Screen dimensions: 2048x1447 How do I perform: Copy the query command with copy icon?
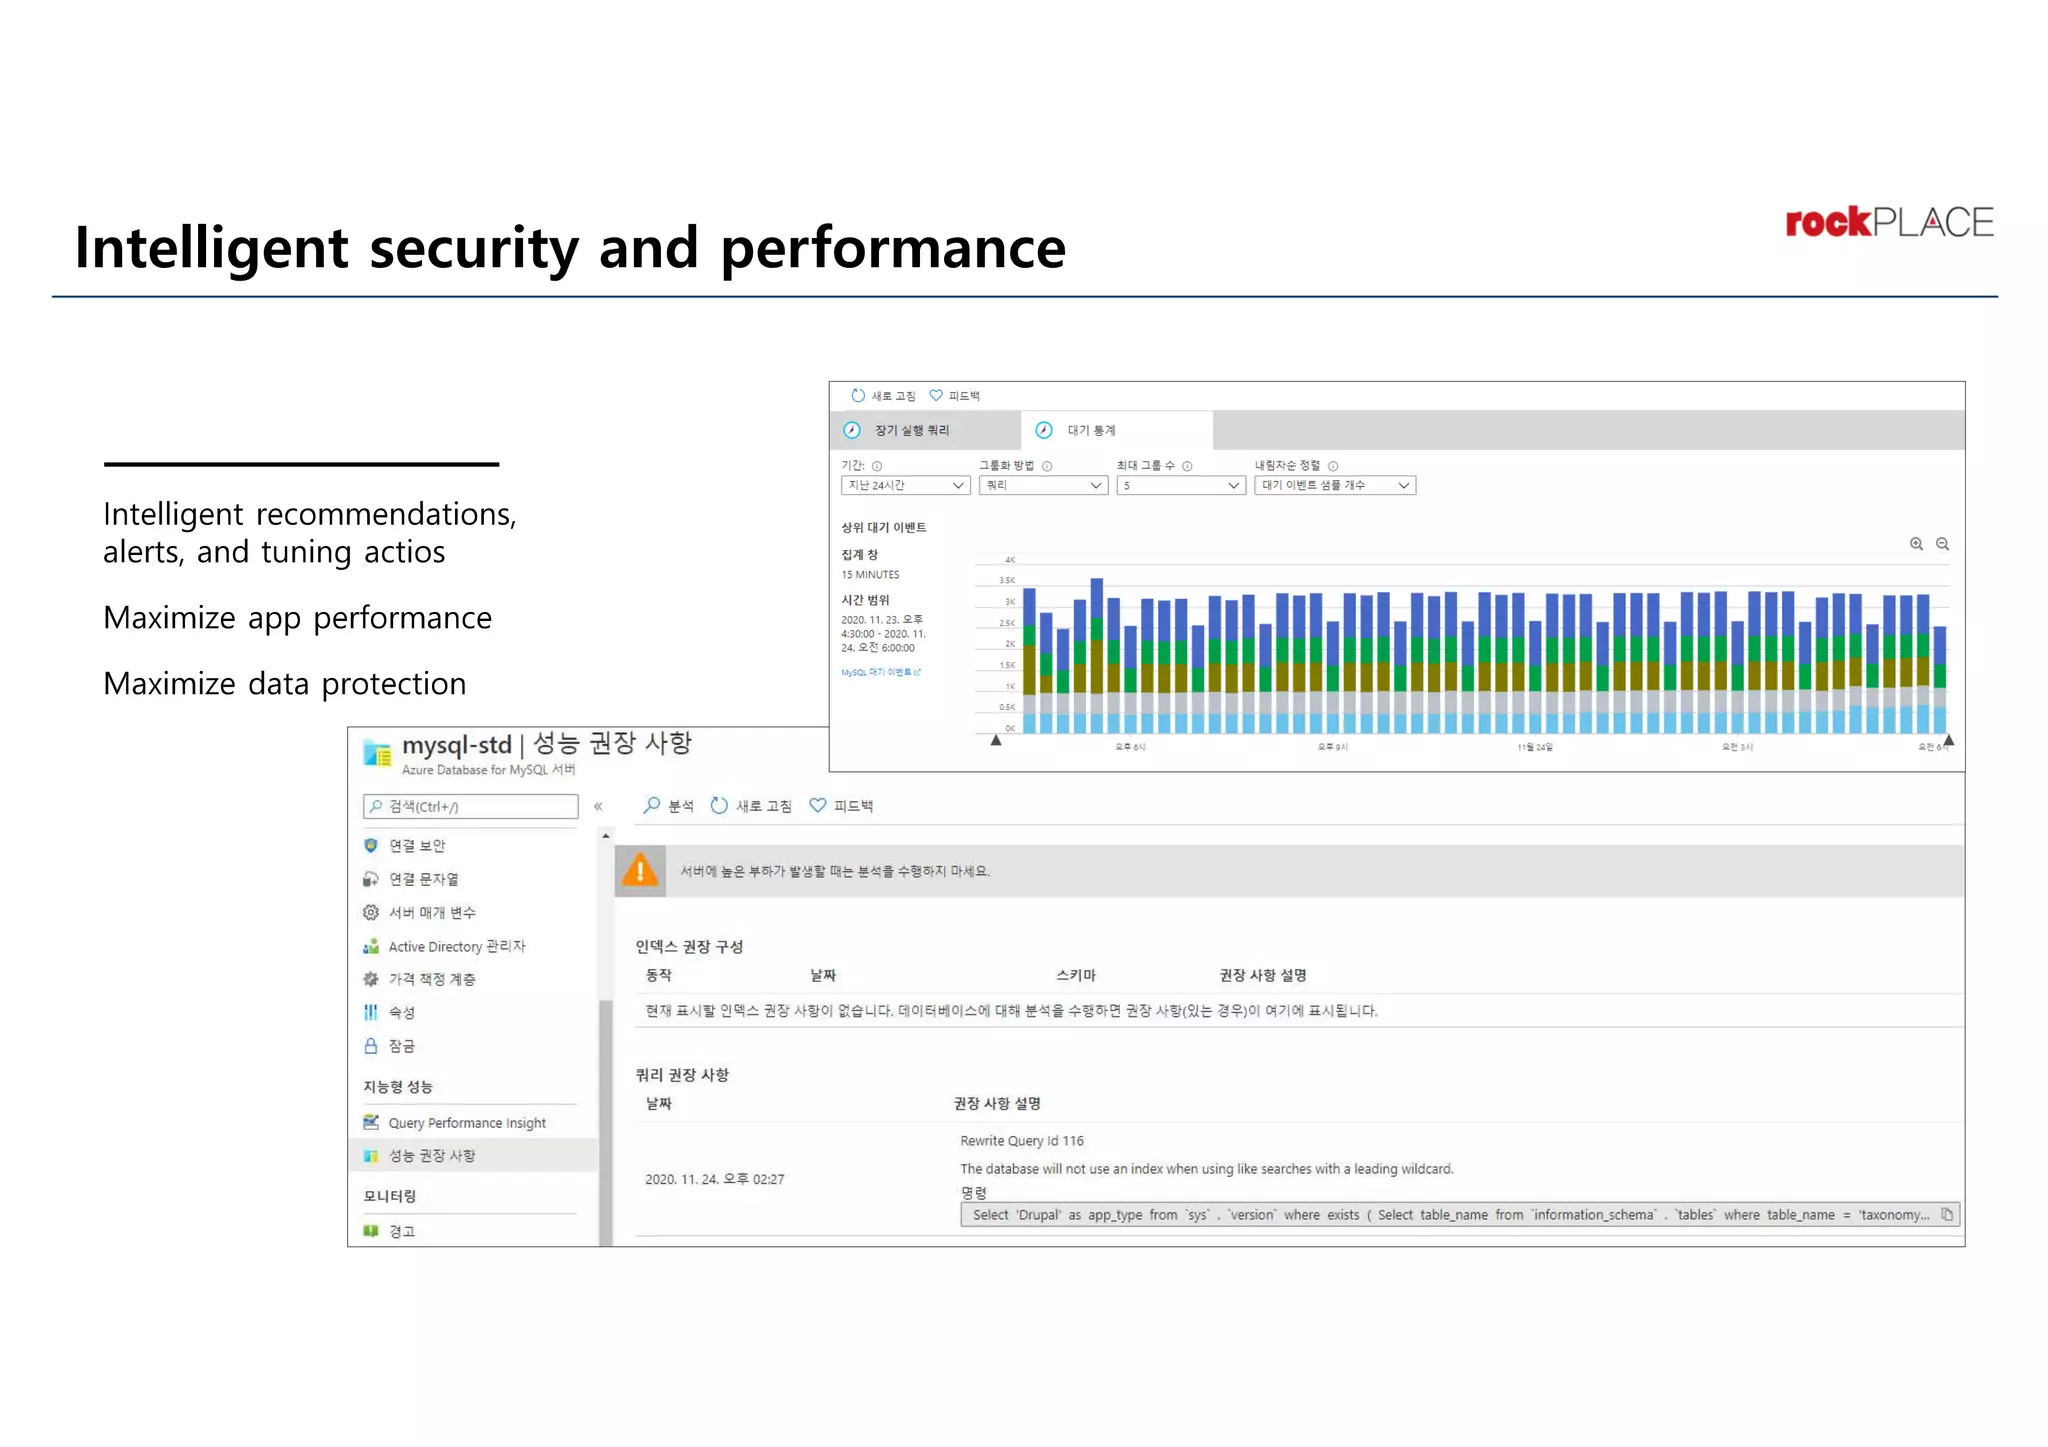click(1947, 1215)
